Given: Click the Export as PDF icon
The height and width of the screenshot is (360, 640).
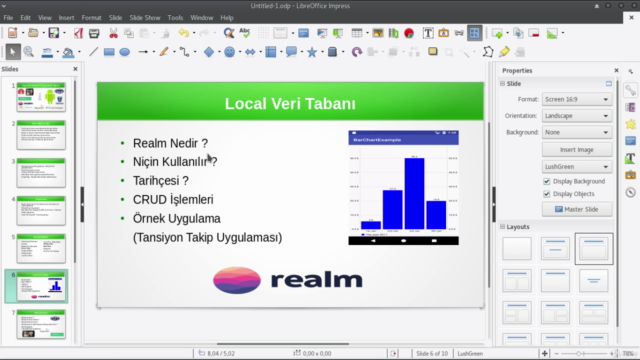Looking at the screenshot, I should pyautogui.click(x=78, y=33).
